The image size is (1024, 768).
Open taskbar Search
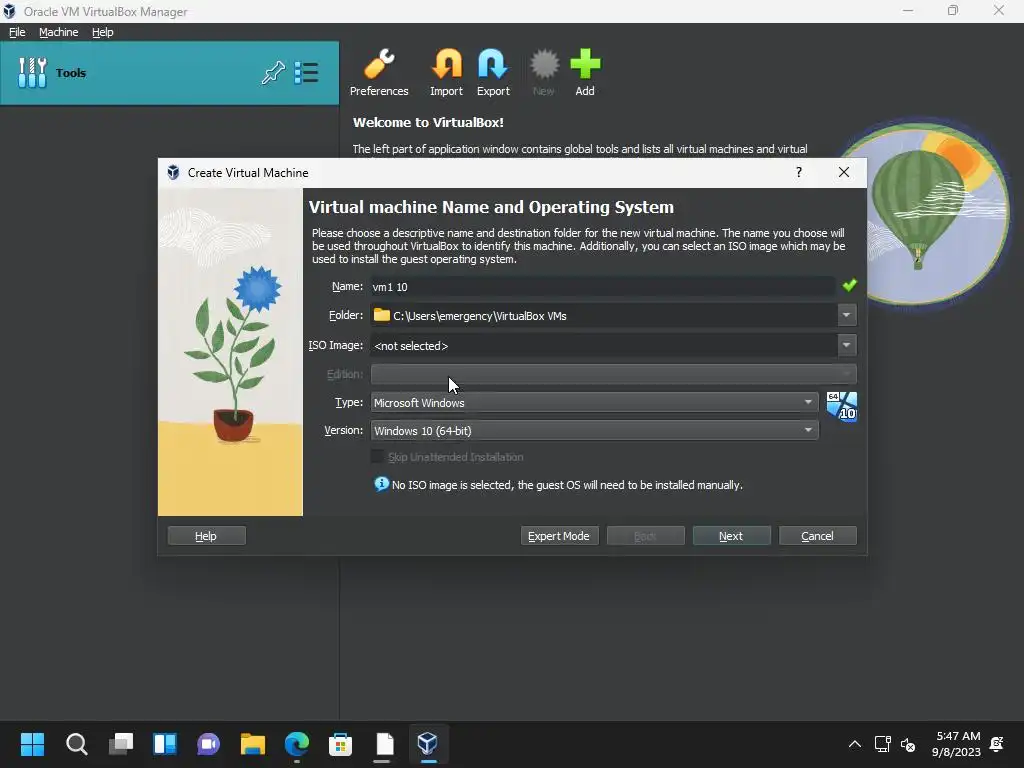point(76,744)
